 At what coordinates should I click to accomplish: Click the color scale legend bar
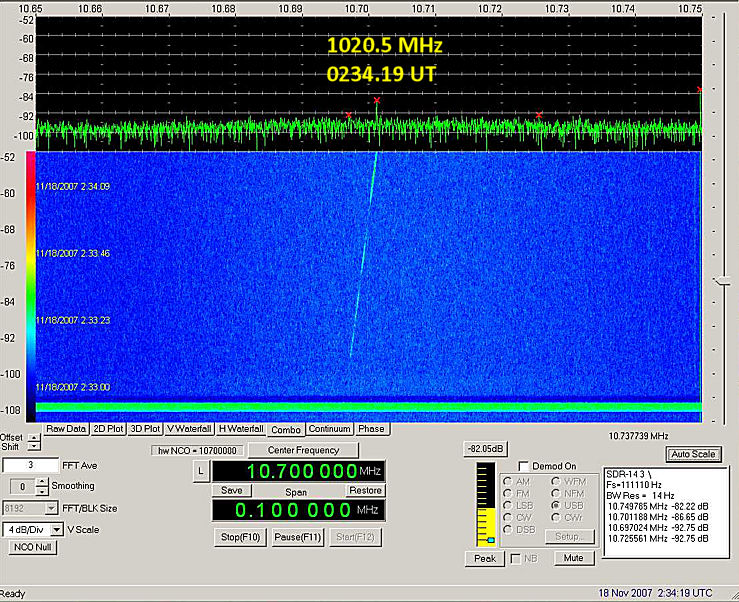click(31, 287)
